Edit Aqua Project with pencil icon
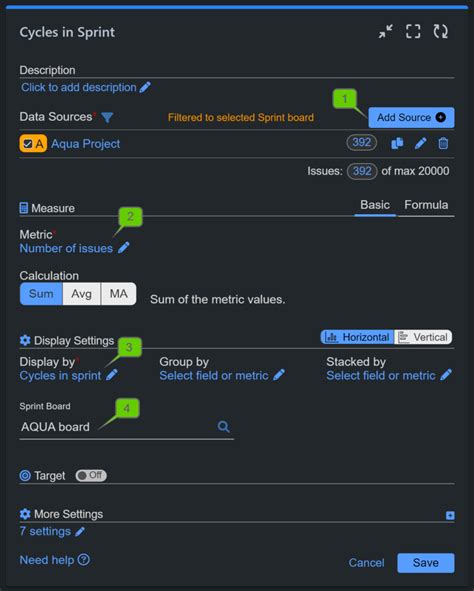 420,143
